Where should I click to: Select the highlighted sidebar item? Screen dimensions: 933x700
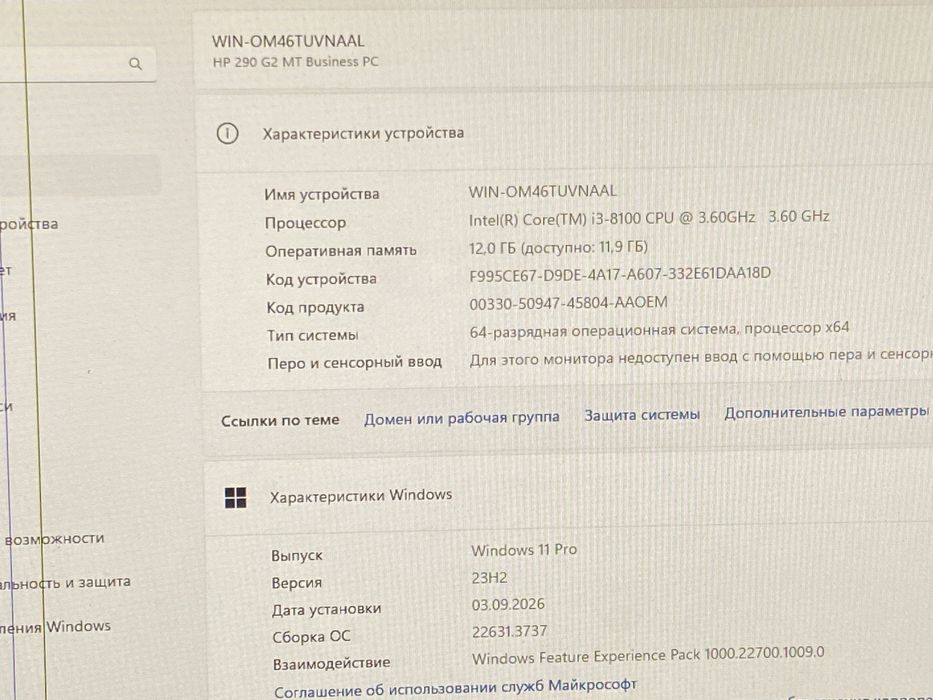coord(80,176)
